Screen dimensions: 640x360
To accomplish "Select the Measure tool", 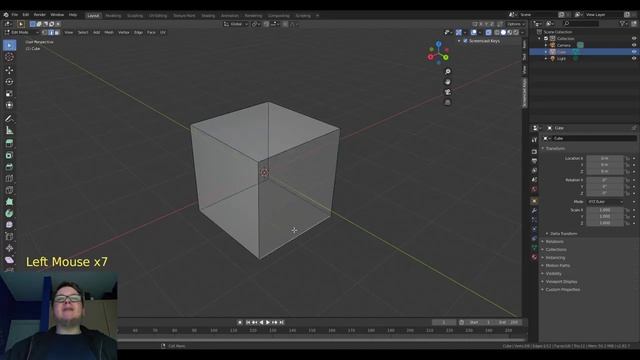I will pos(9,131).
